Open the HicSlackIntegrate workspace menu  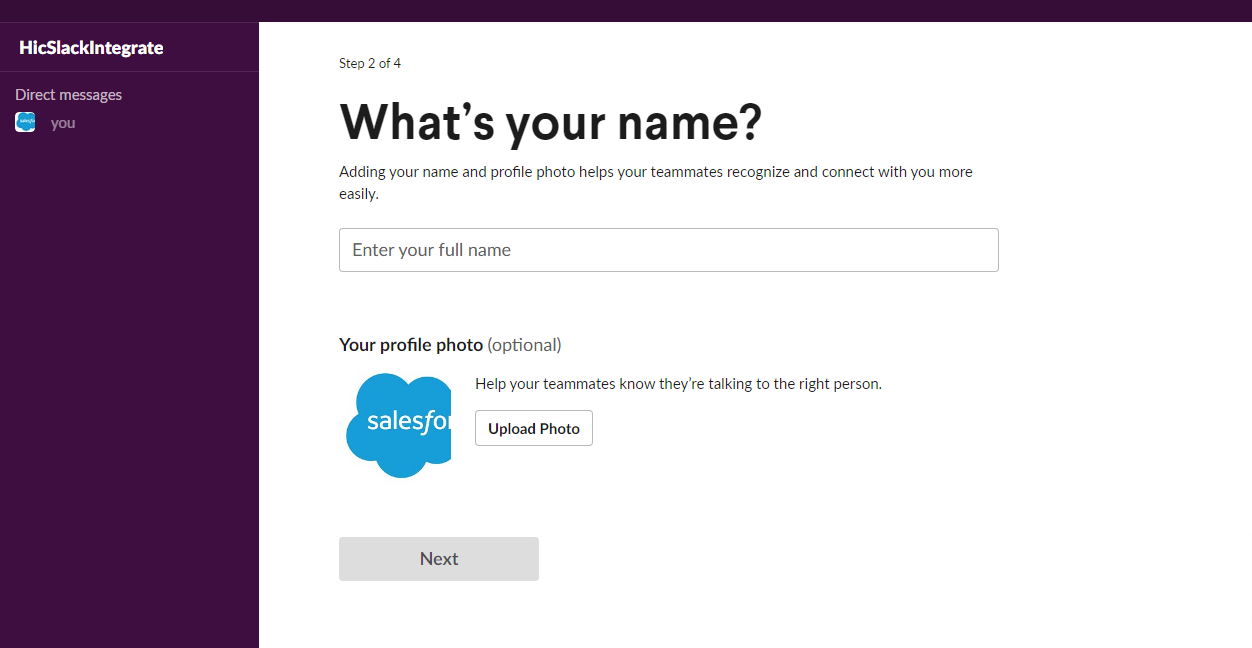point(91,47)
